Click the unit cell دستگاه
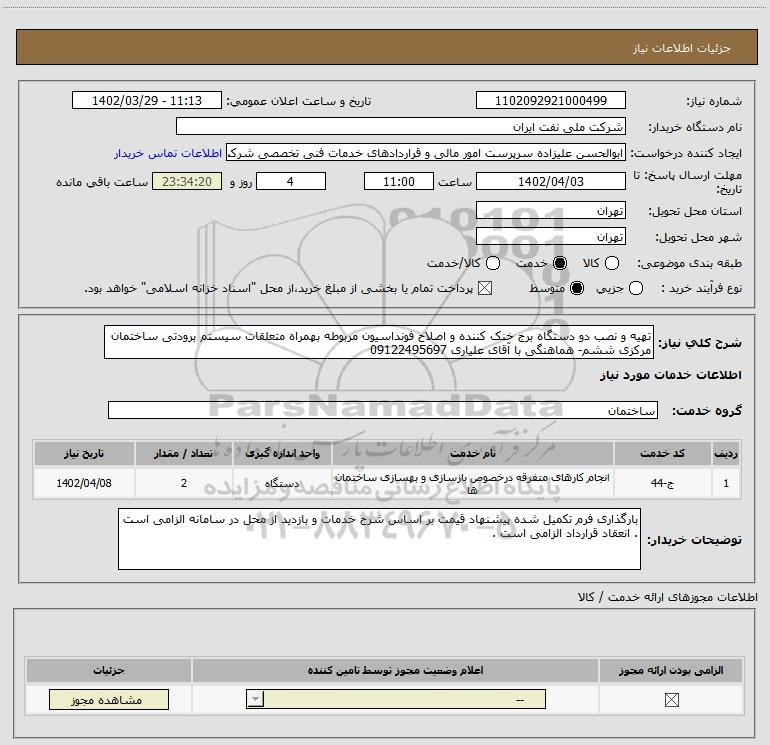 point(282,483)
